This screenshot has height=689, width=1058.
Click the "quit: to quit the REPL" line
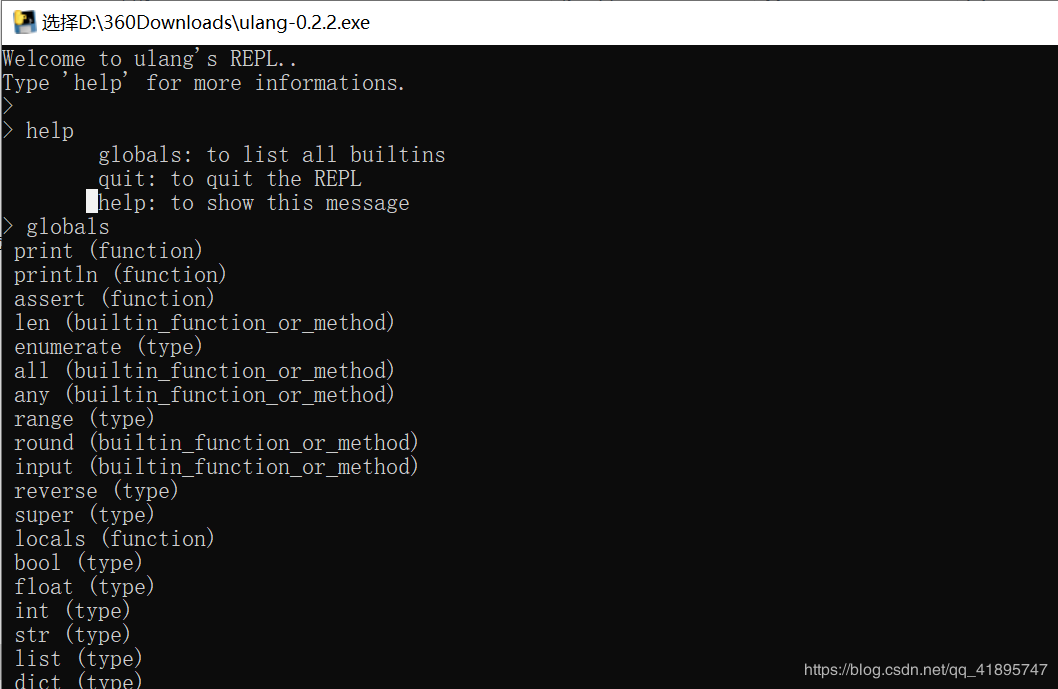click(x=229, y=179)
